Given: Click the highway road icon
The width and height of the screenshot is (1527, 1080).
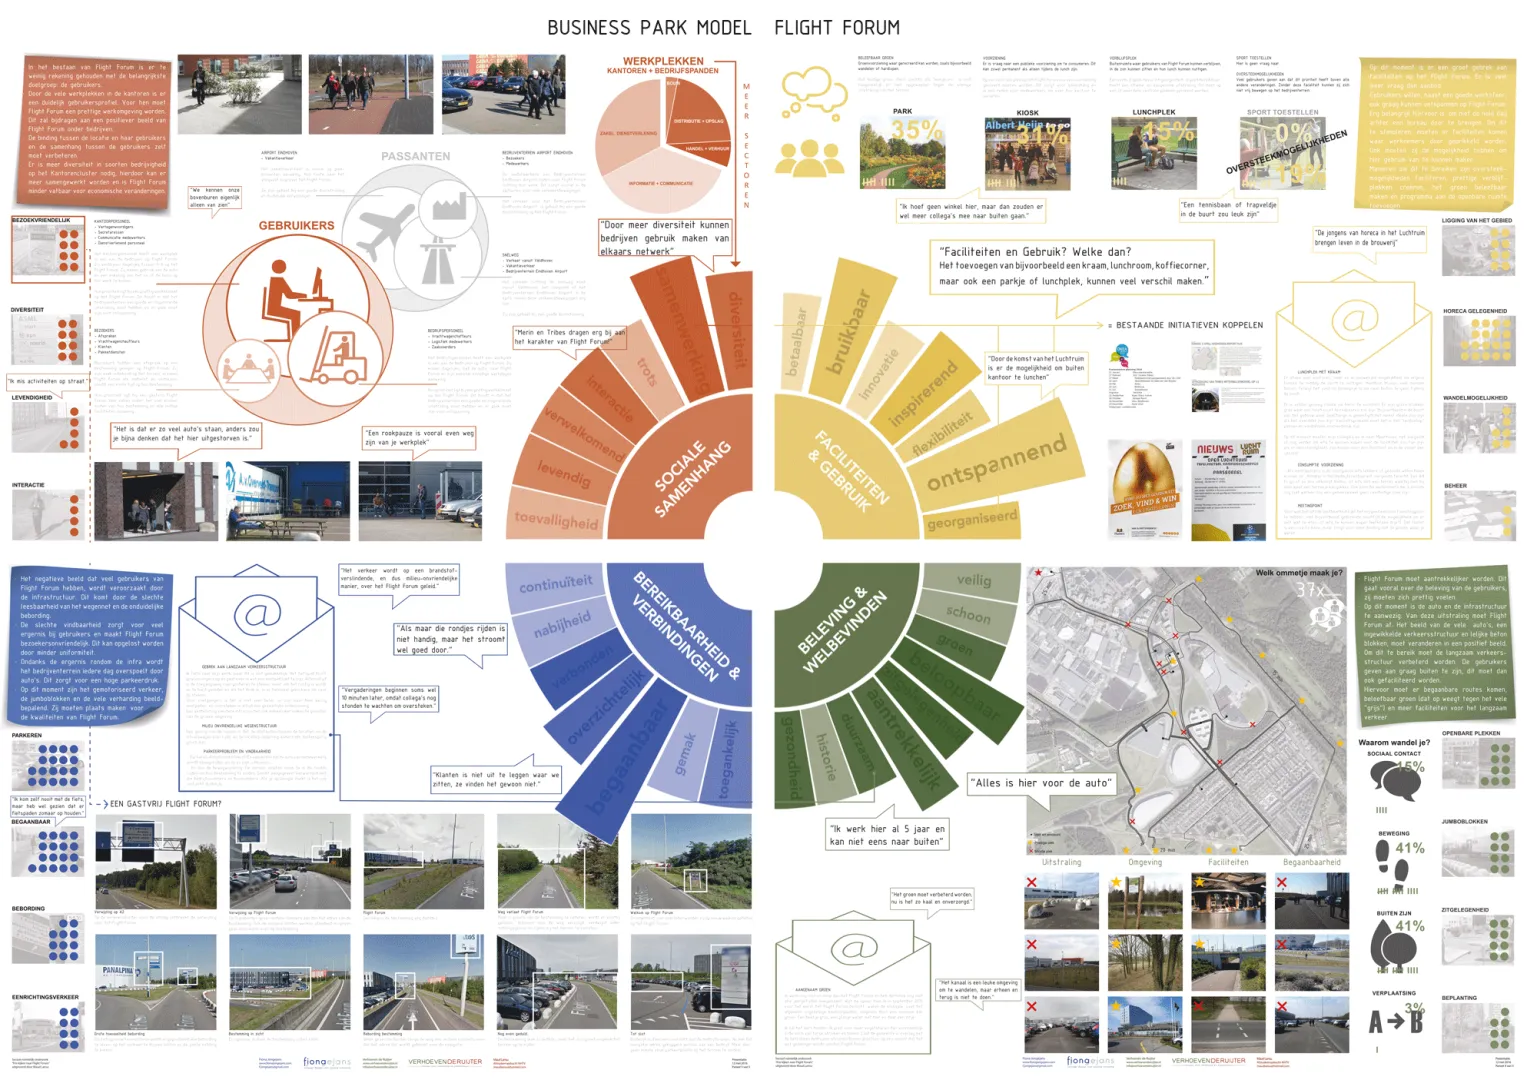Looking at the screenshot, I should click(x=438, y=262).
